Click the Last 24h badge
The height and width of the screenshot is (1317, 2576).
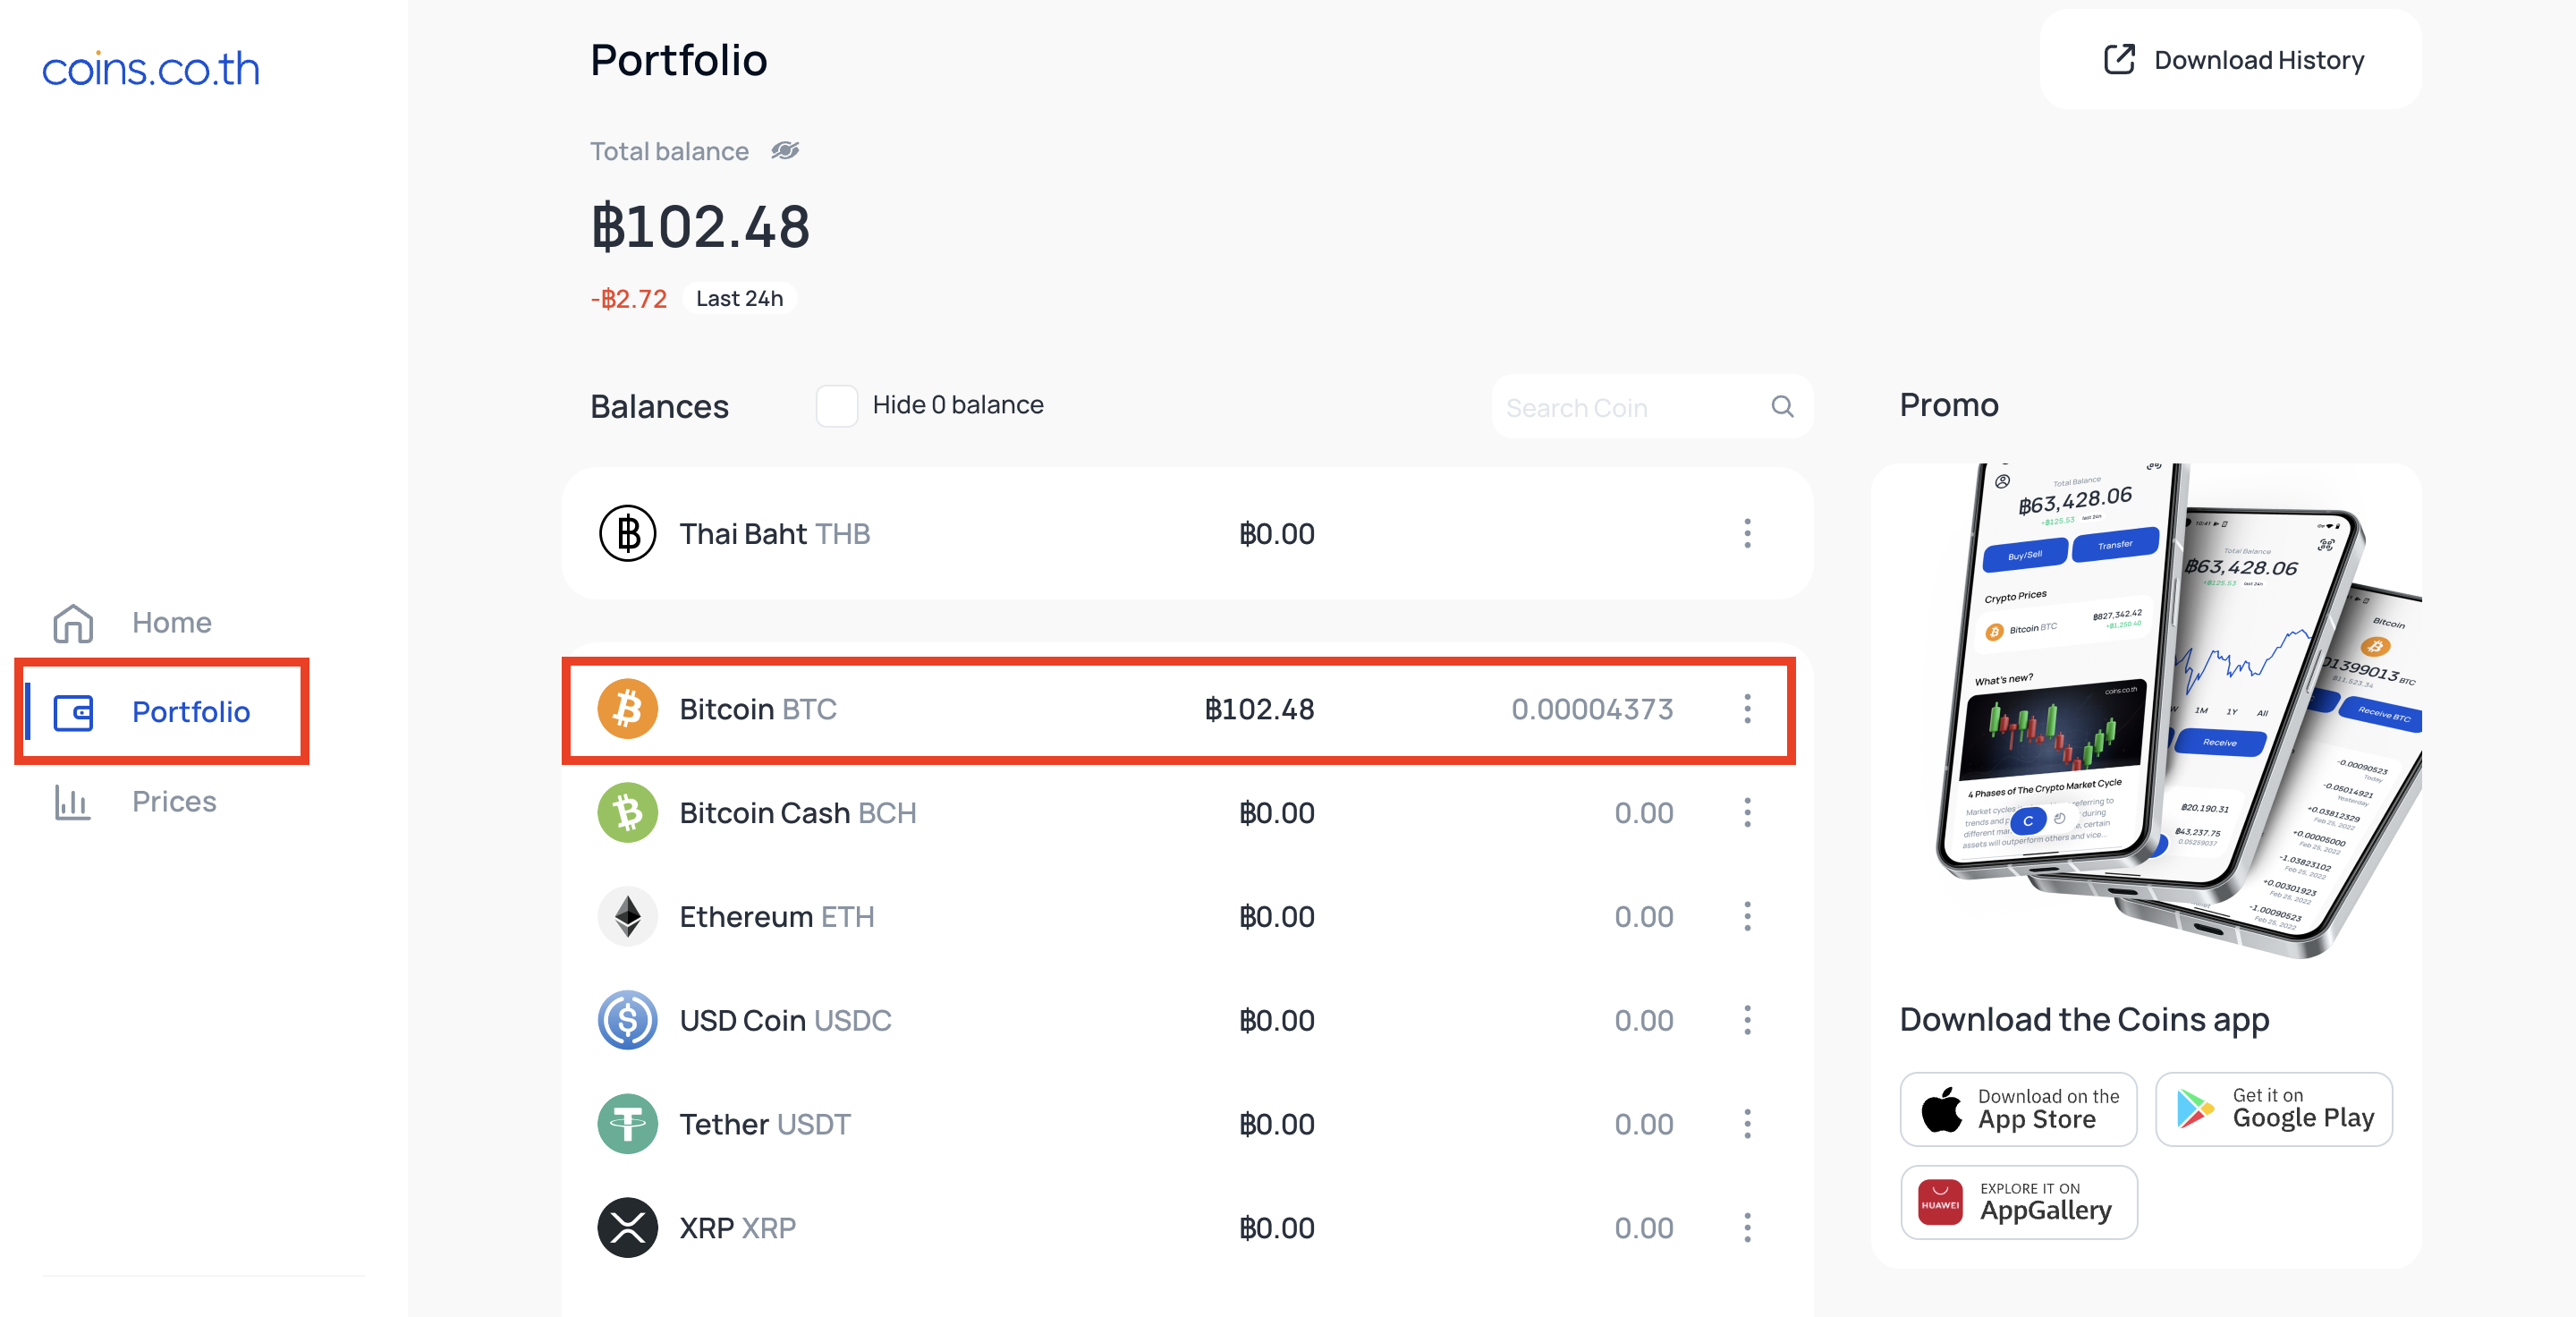click(739, 298)
